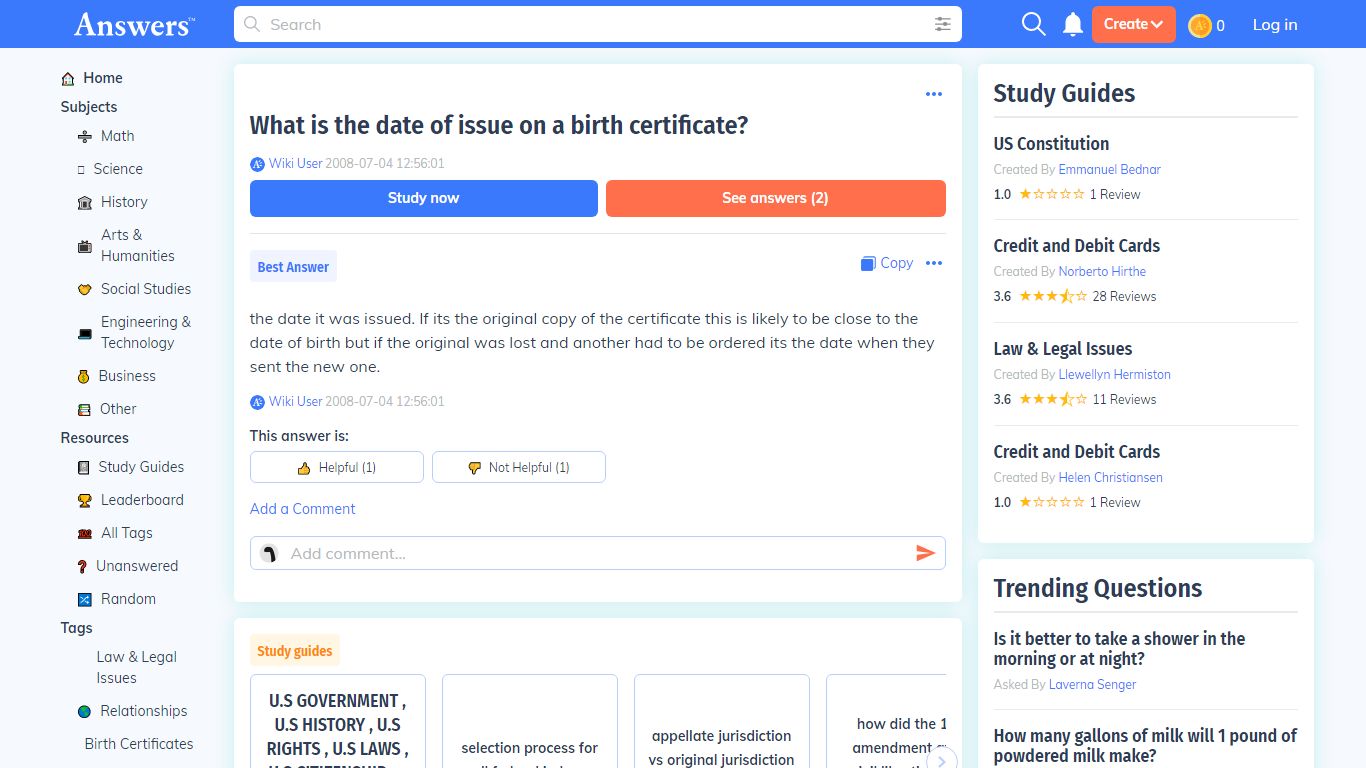Image resolution: width=1366 pixels, height=768 pixels.
Task: Open best answer three-dot menu
Action: point(934,263)
